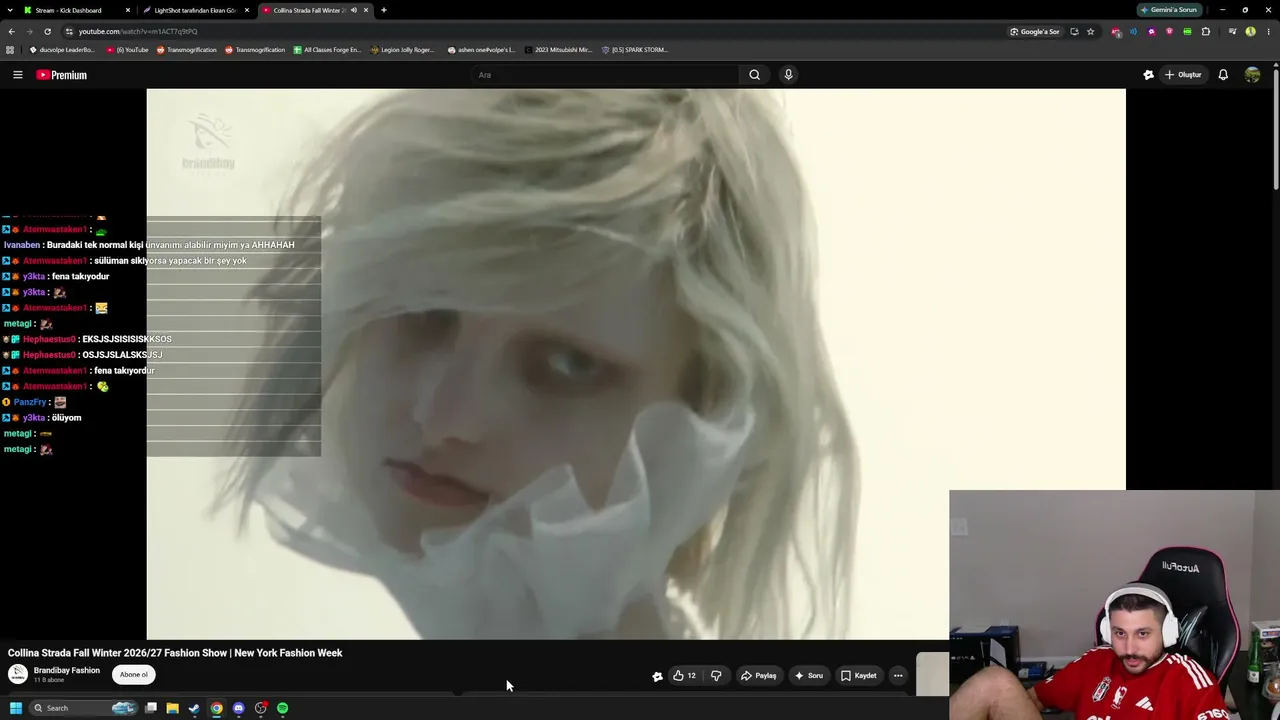
Task: Open YouTube notifications bell
Action: coord(1223,75)
